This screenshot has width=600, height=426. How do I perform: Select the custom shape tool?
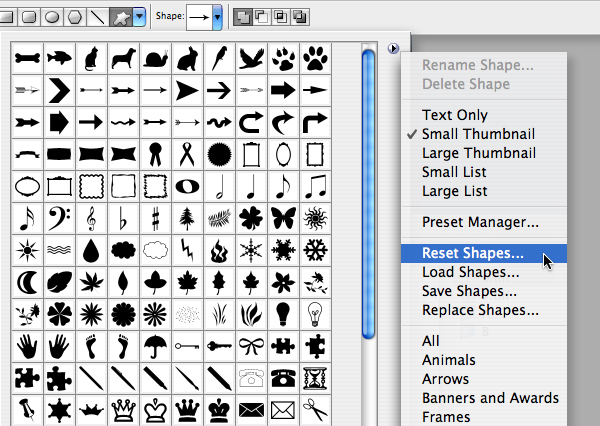tap(121, 16)
